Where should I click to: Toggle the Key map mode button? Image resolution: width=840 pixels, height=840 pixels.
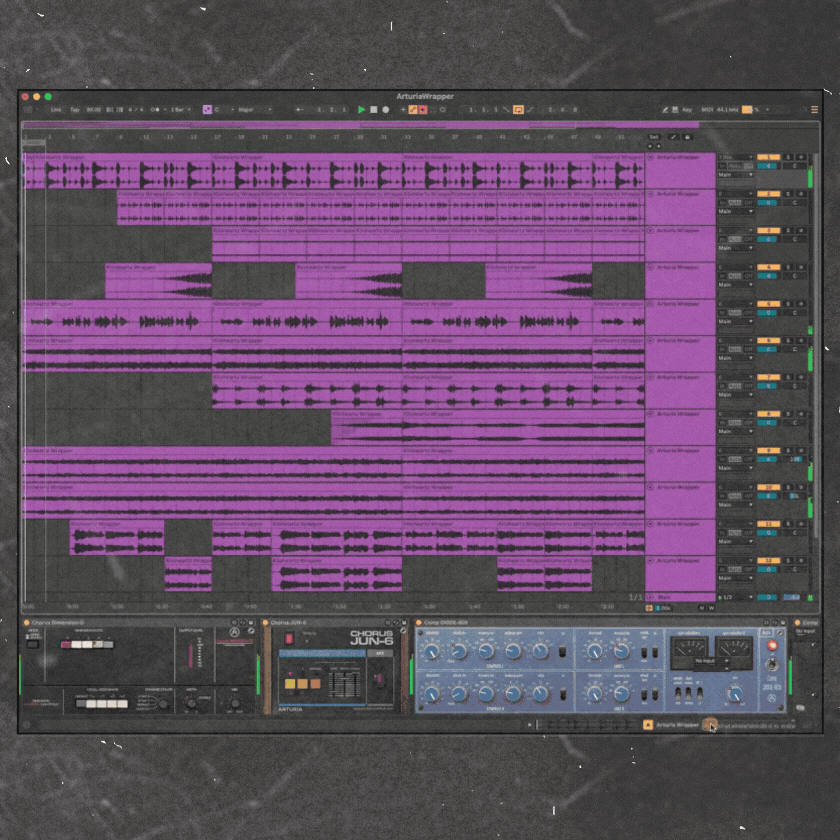point(687,110)
